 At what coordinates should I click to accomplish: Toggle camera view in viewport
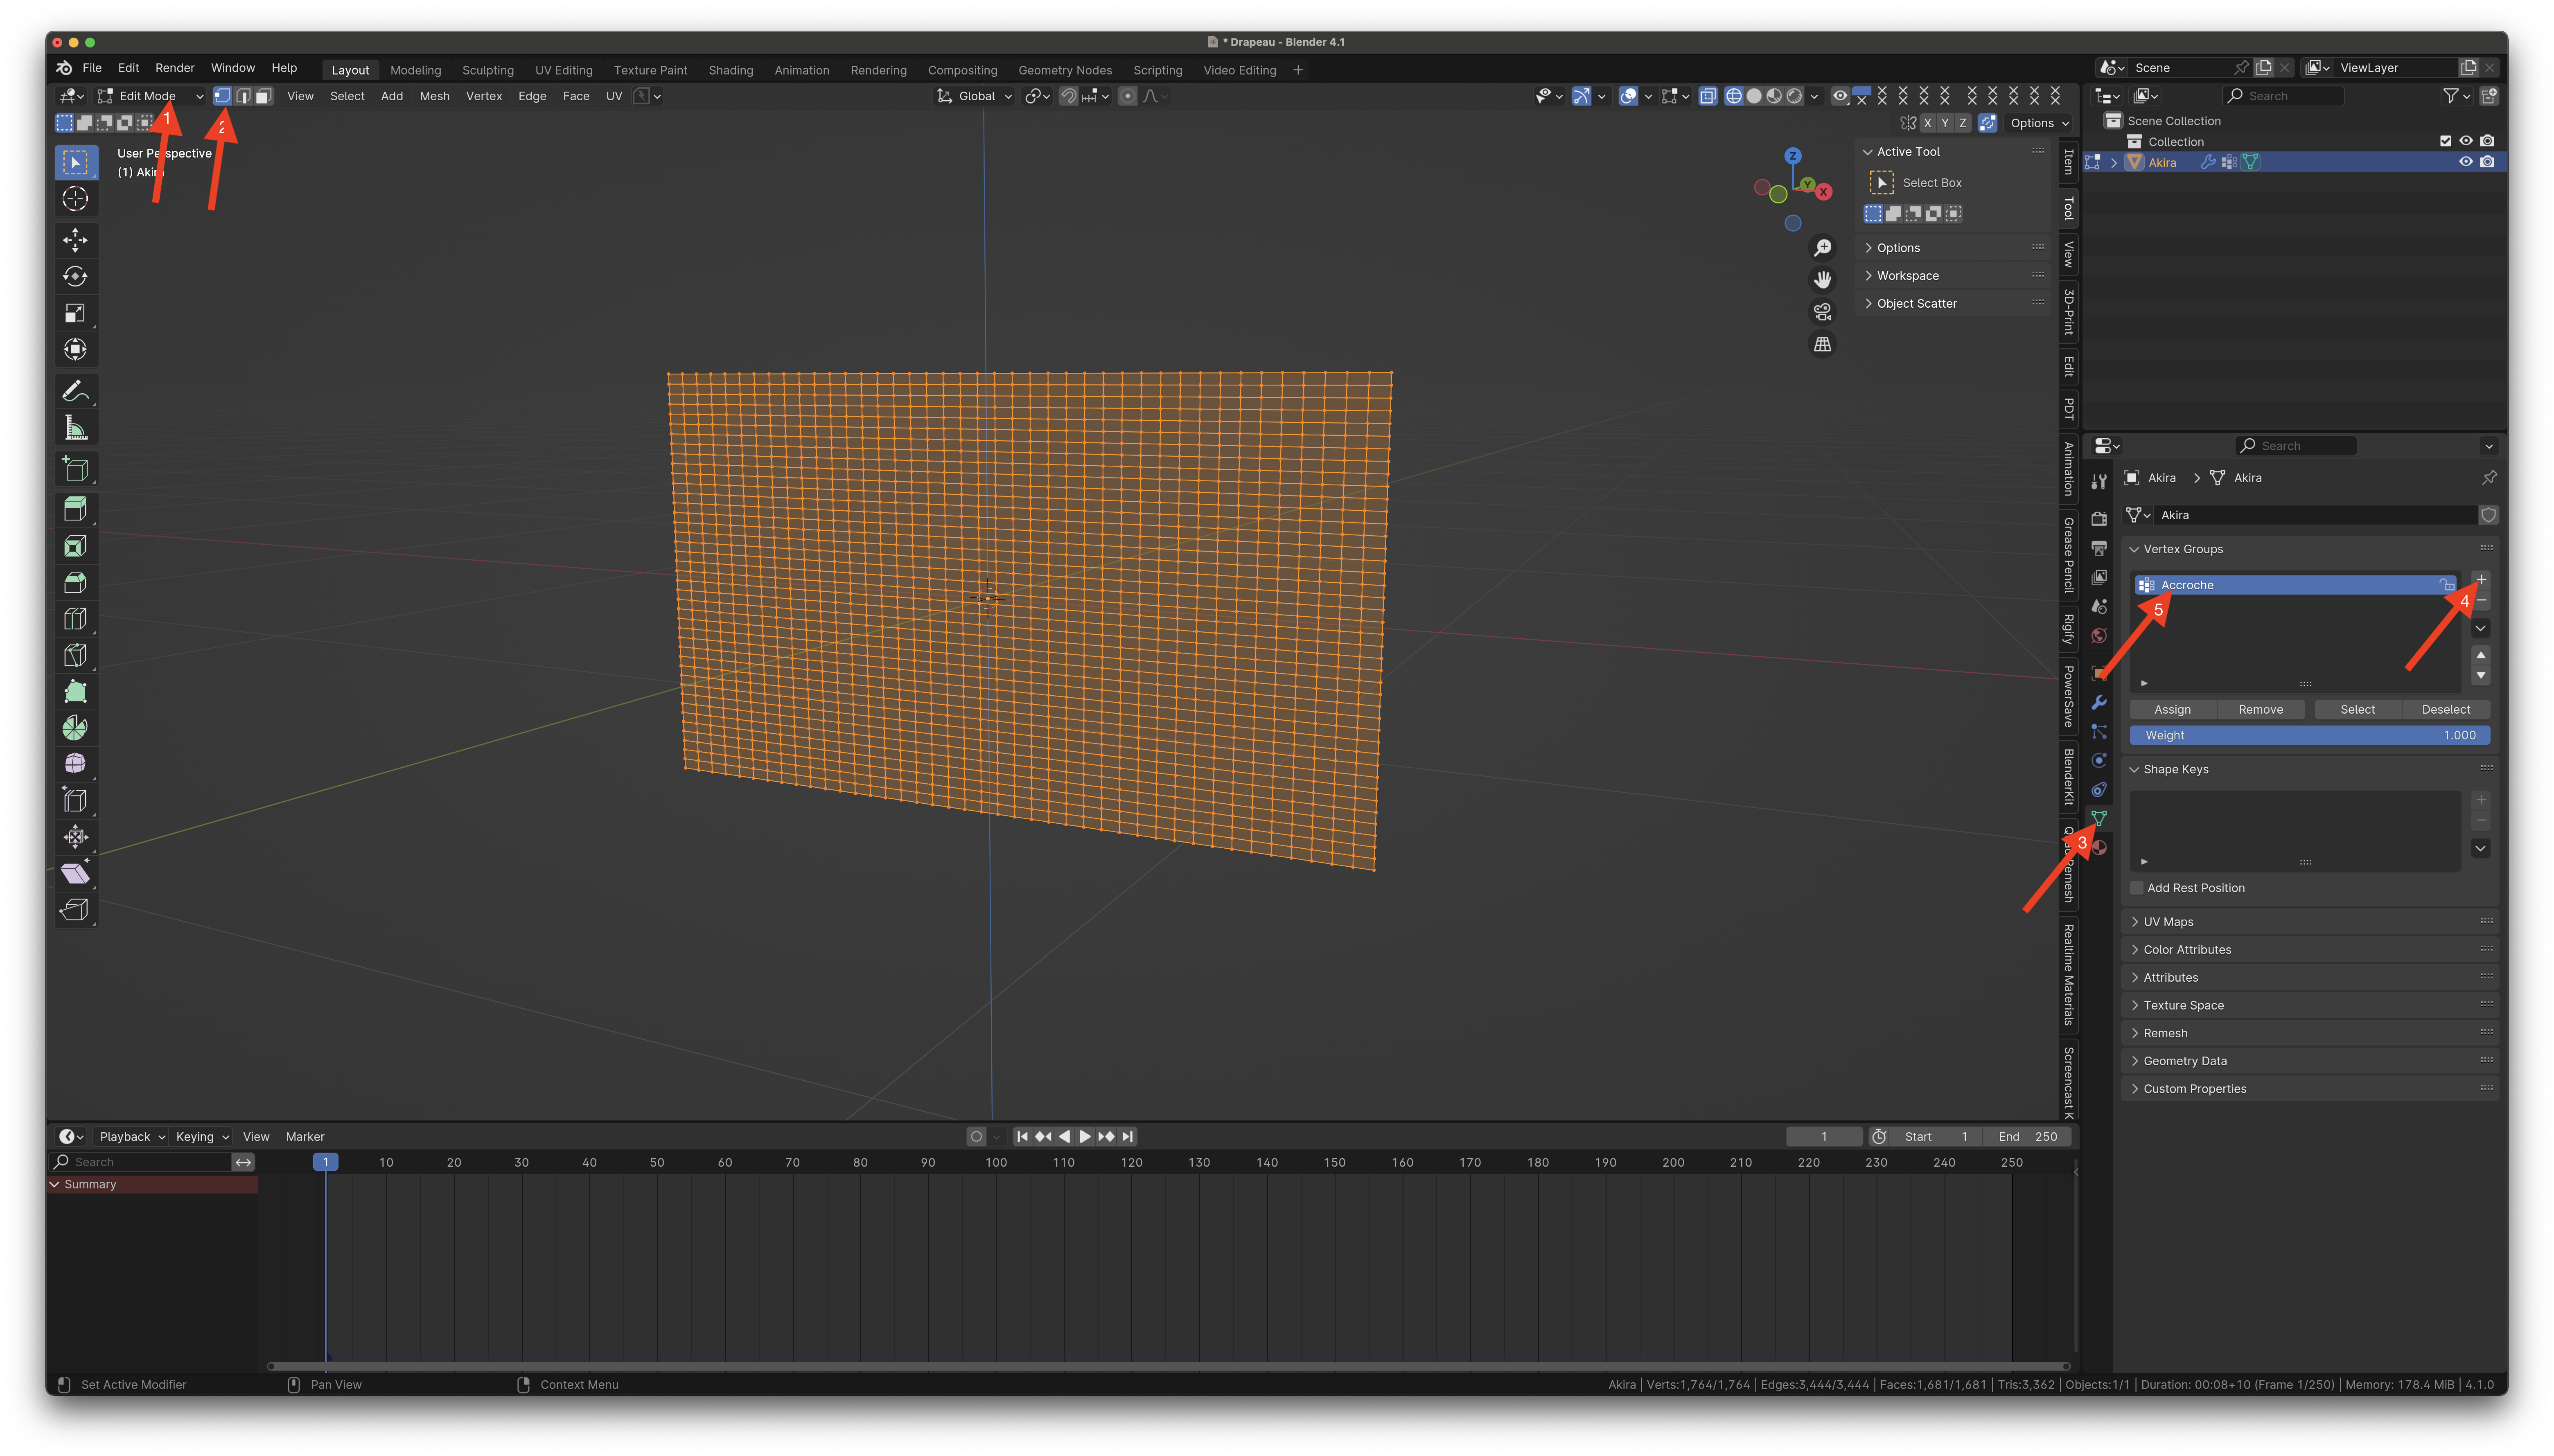[x=1823, y=312]
